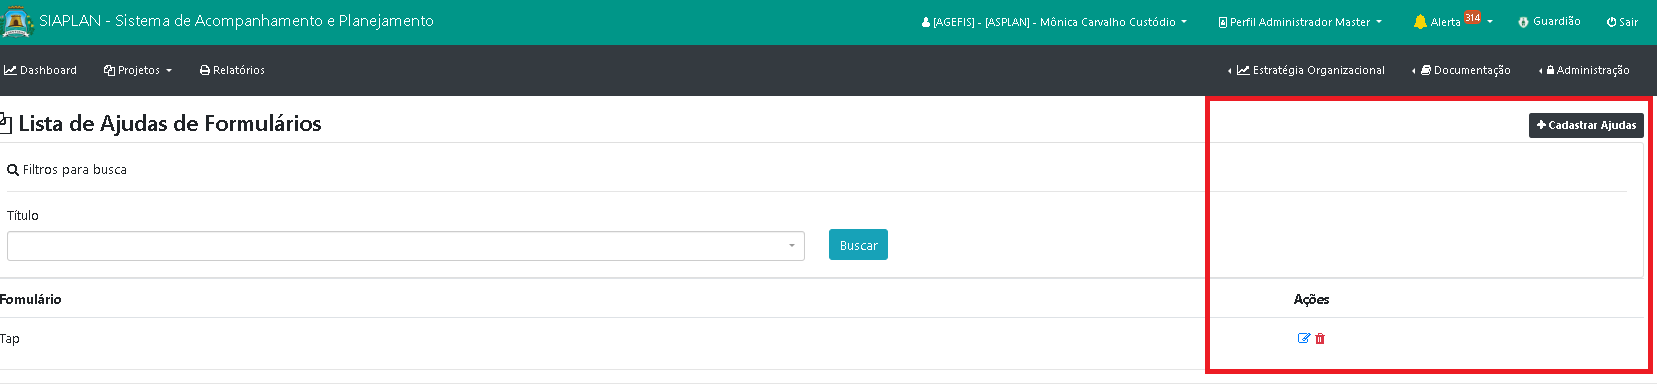This screenshot has width=1657, height=388.
Task: Open the Administração menu
Action: tap(1584, 70)
